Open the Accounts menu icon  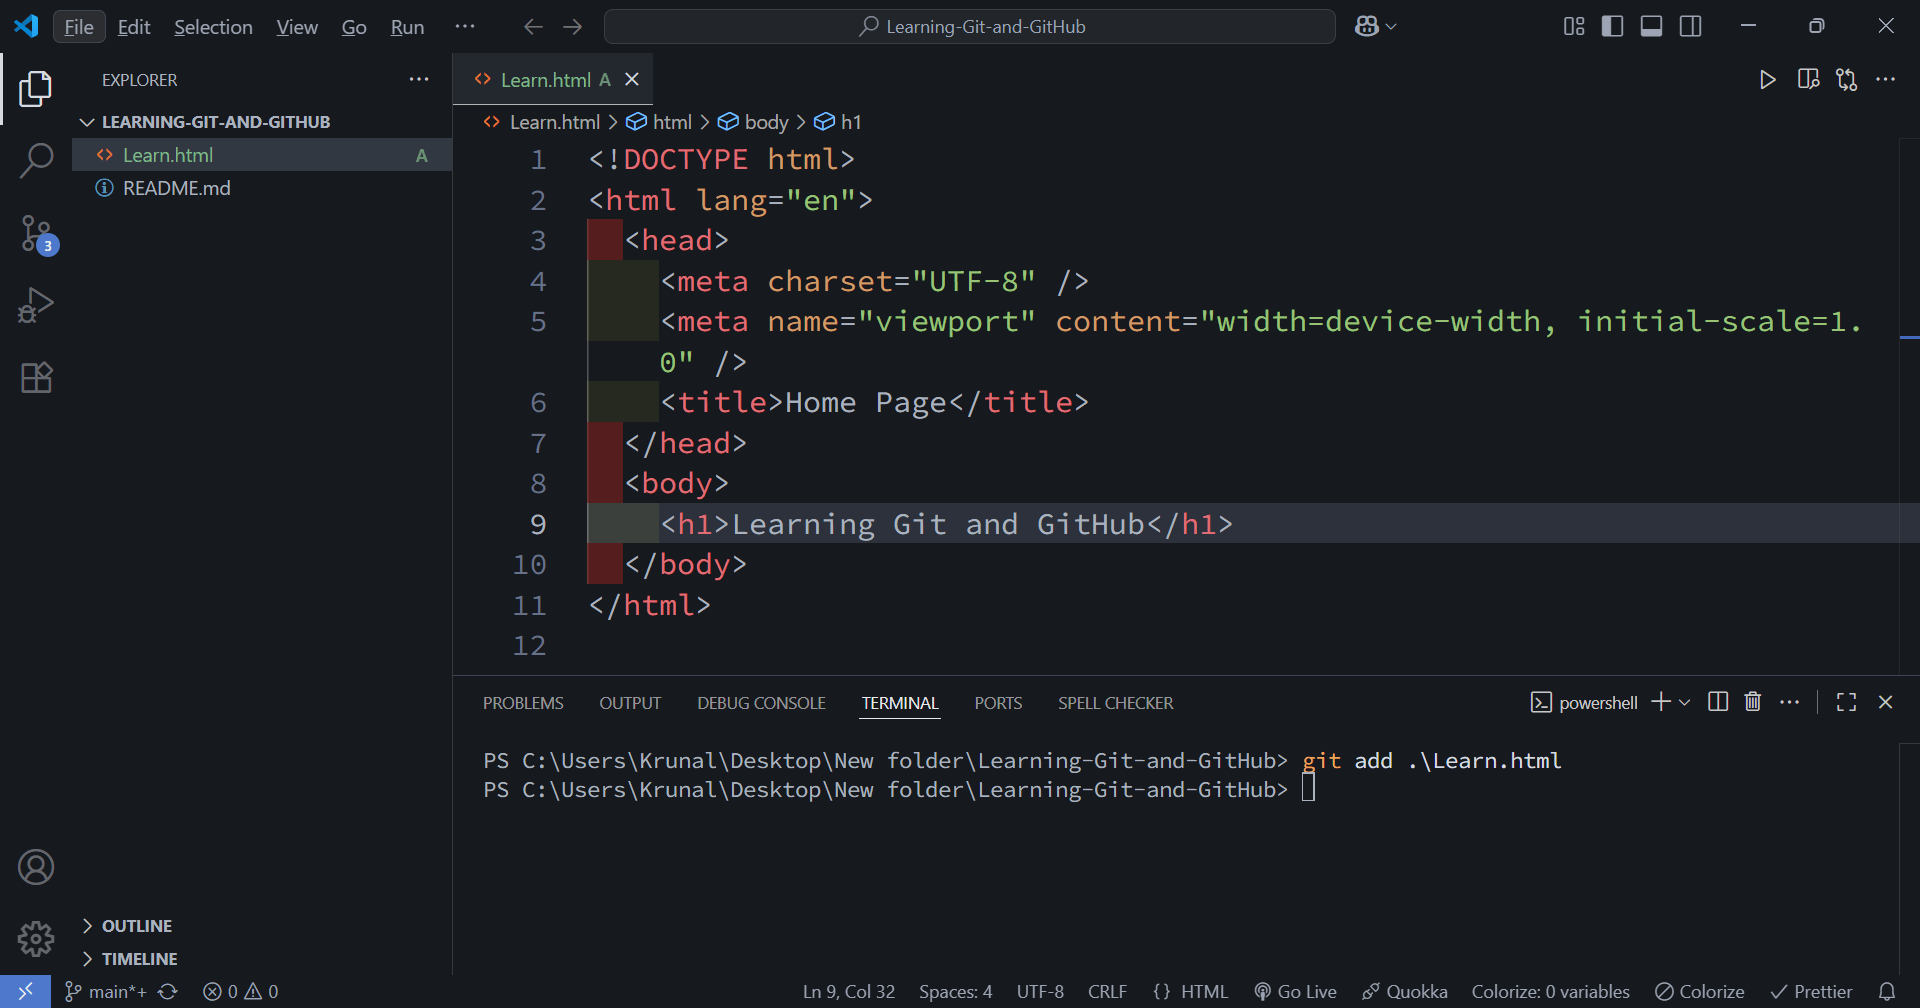[36, 867]
